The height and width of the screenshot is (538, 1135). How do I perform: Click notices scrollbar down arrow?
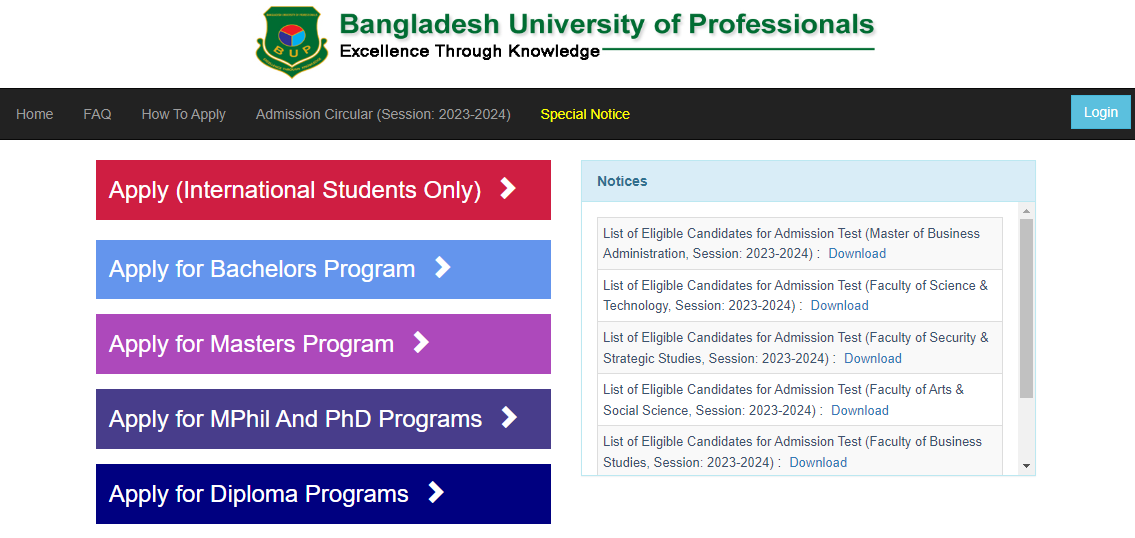(x=1026, y=466)
